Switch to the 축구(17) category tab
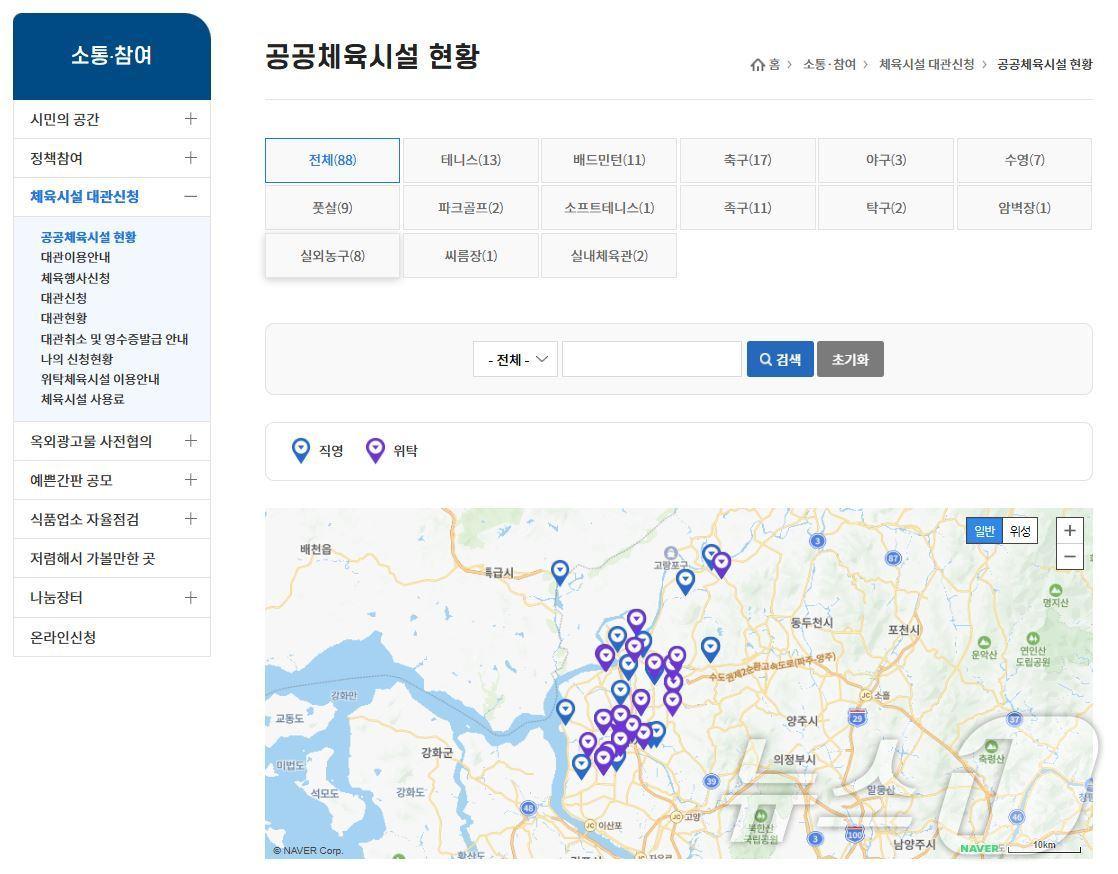The height and width of the screenshot is (874, 1118). tap(748, 159)
